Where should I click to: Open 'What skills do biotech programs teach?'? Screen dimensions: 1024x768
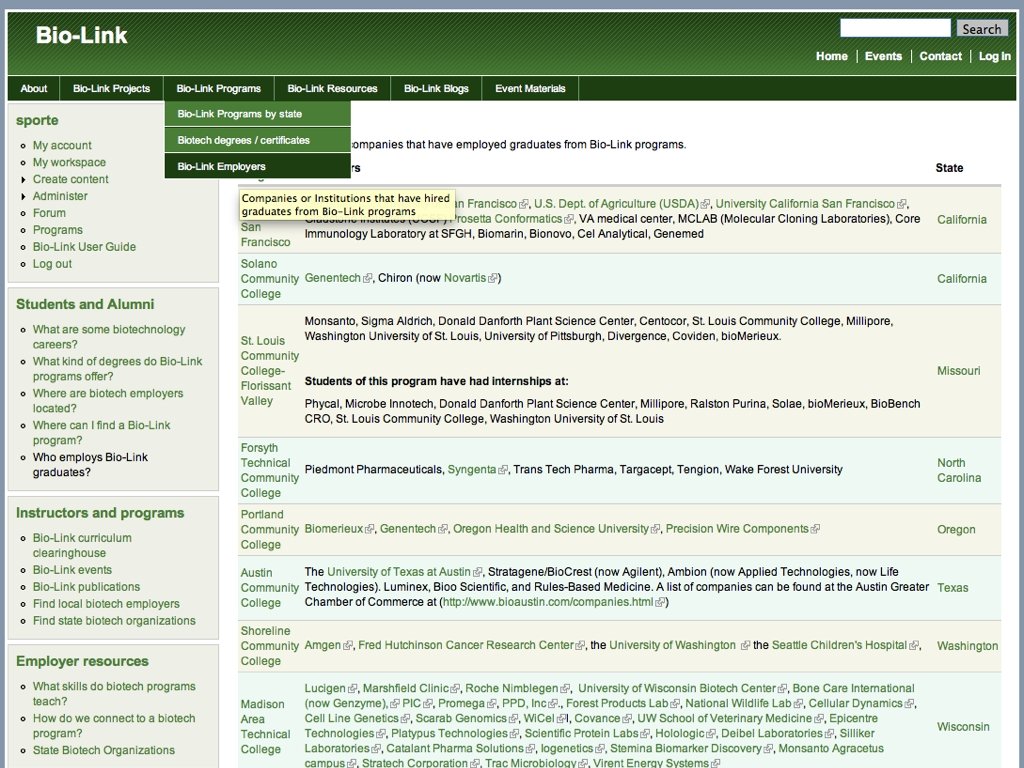tap(114, 694)
